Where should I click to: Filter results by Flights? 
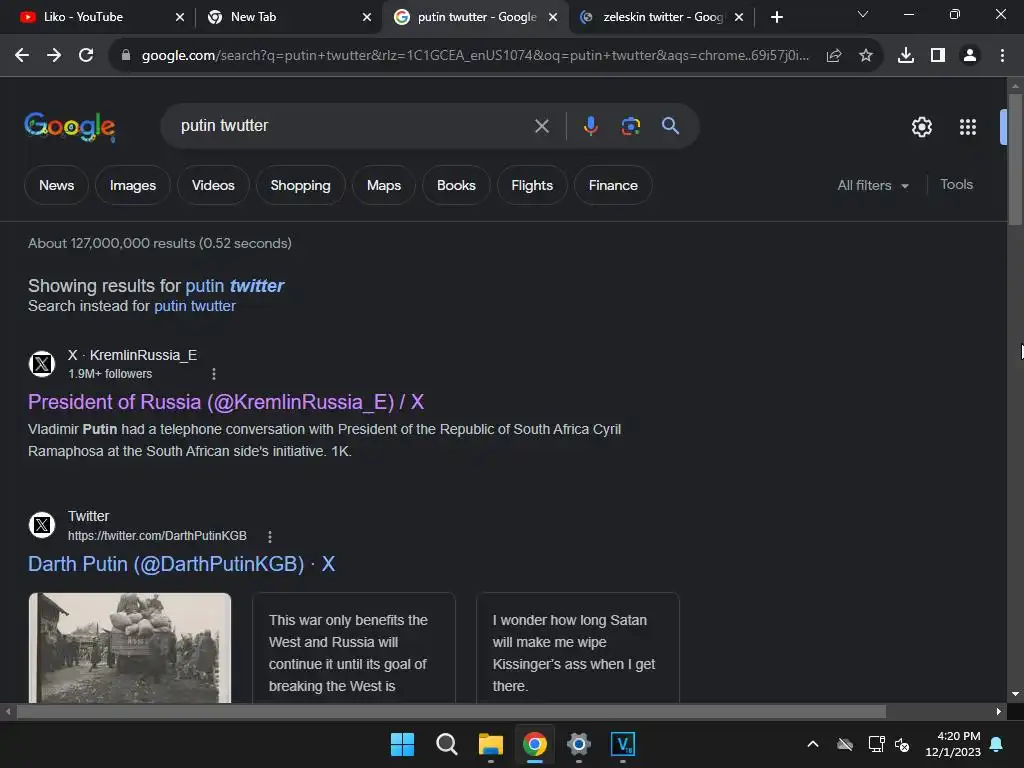click(x=532, y=185)
